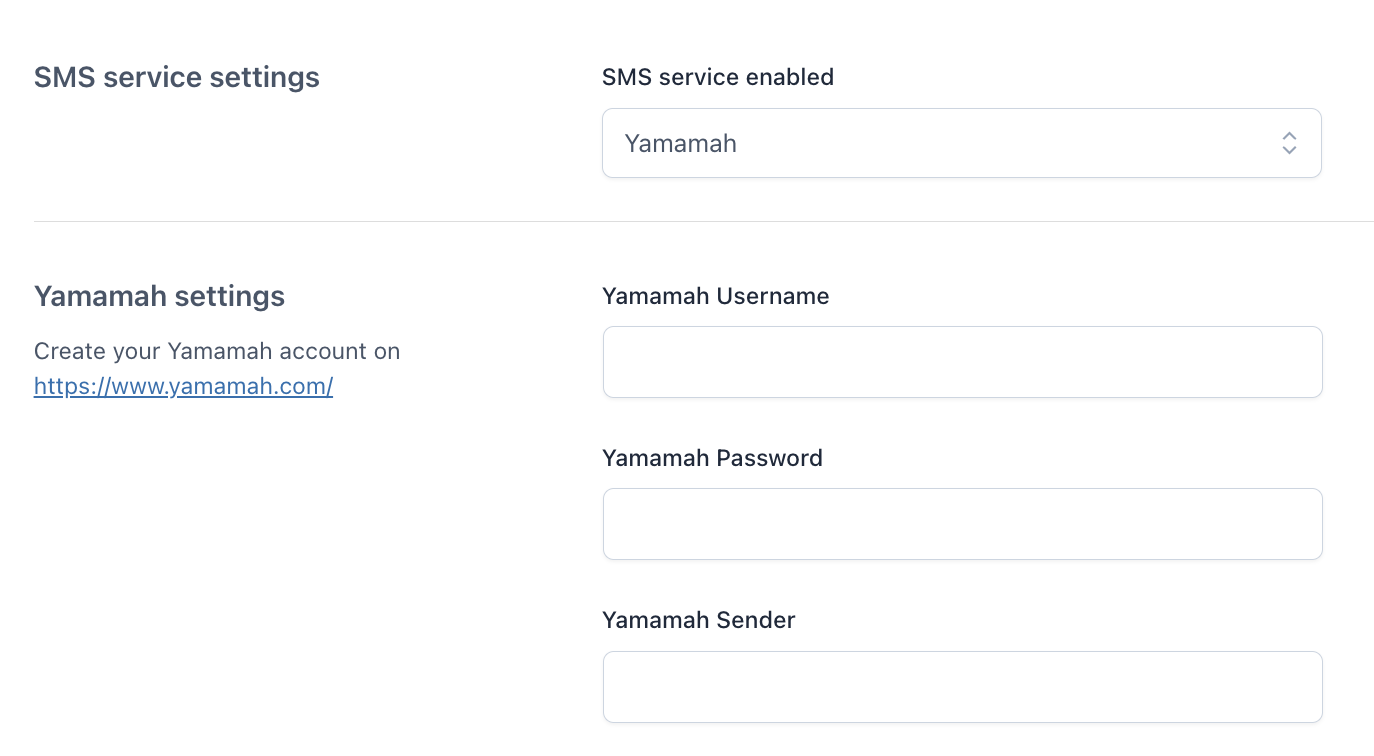Click the up-down chevron icon in the SMS service select
Screen dimensions: 1374x756
point(1289,143)
